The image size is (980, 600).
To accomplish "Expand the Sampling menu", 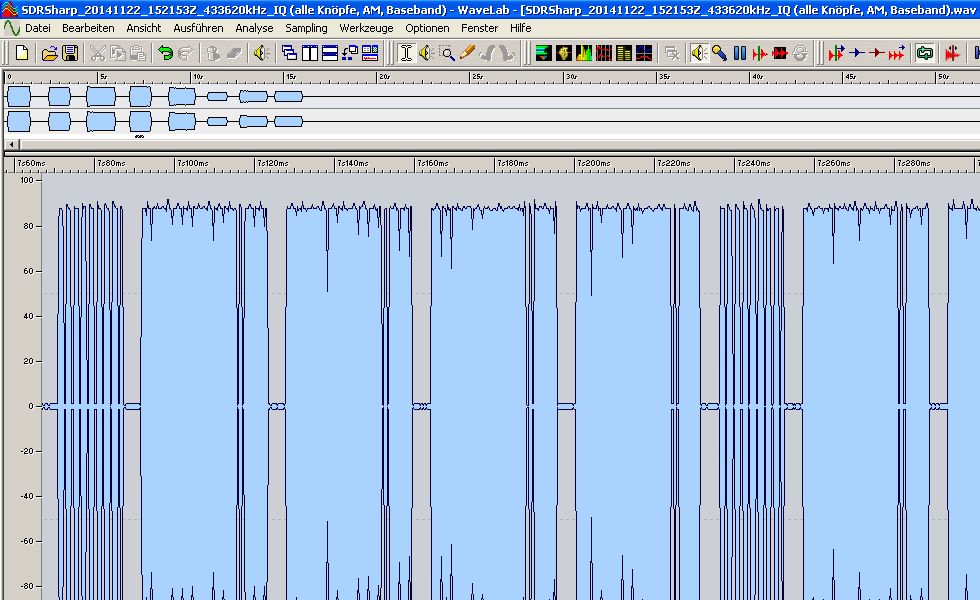I will pos(306,28).
